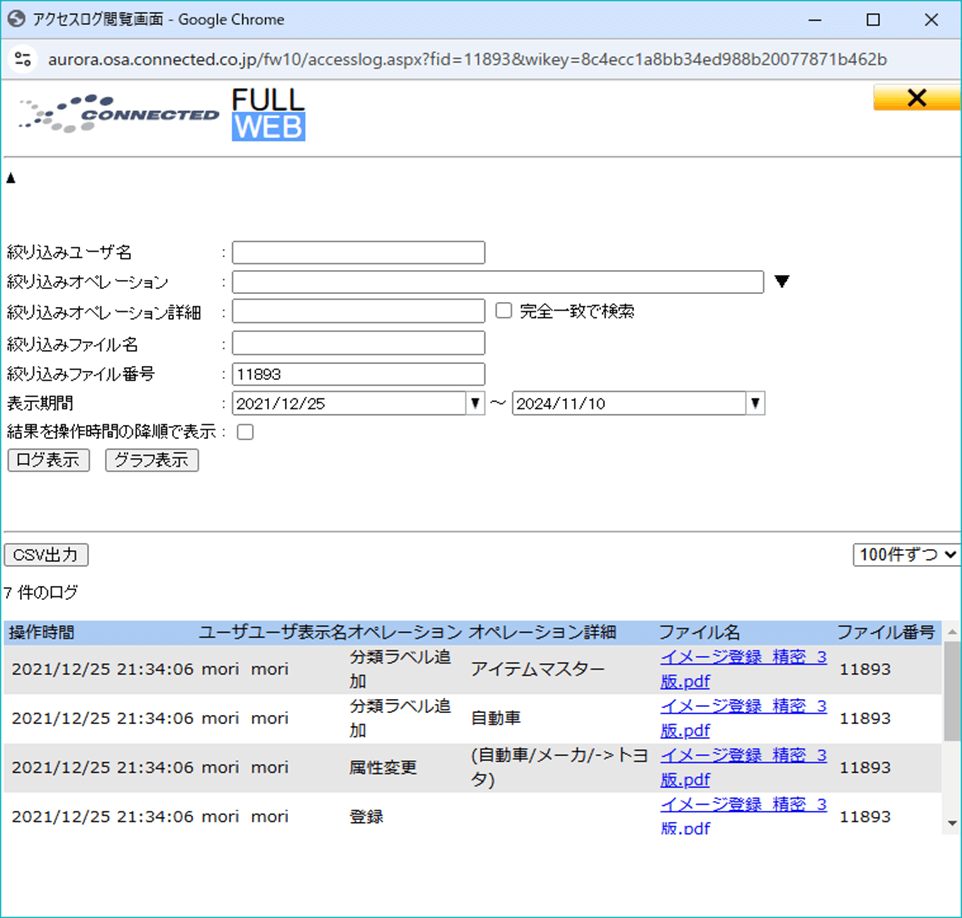Click the Connected logo

pyautogui.click(x=119, y=112)
